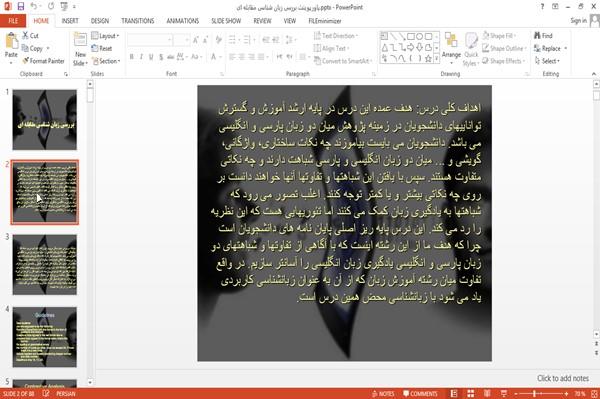Select slide 4 Guidelines thumbnail
This screenshot has width=600, height=399.
pyautogui.click(x=45, y=337)
